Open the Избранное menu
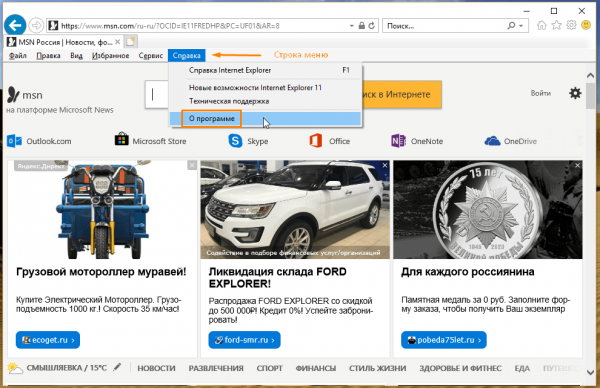 110,55
